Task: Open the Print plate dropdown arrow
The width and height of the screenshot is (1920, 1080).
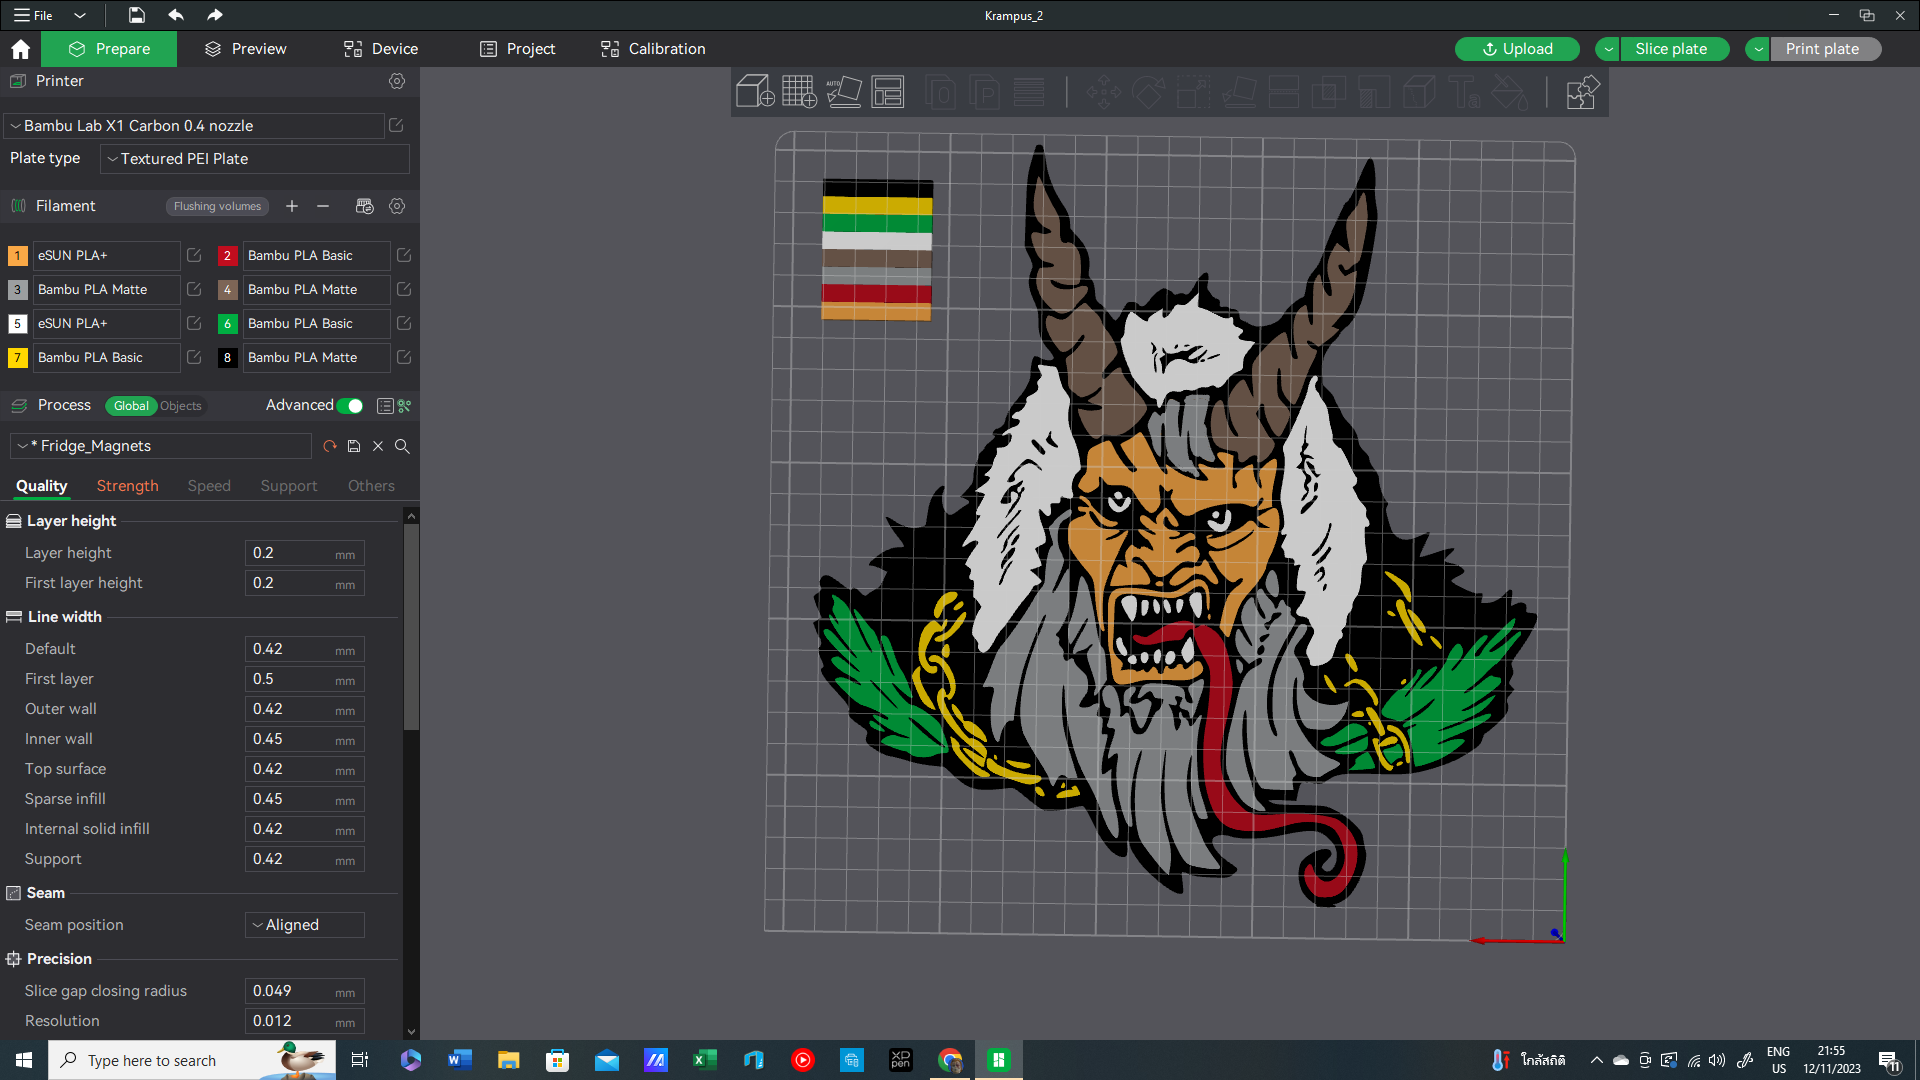Action: [x=1758, y=49]
